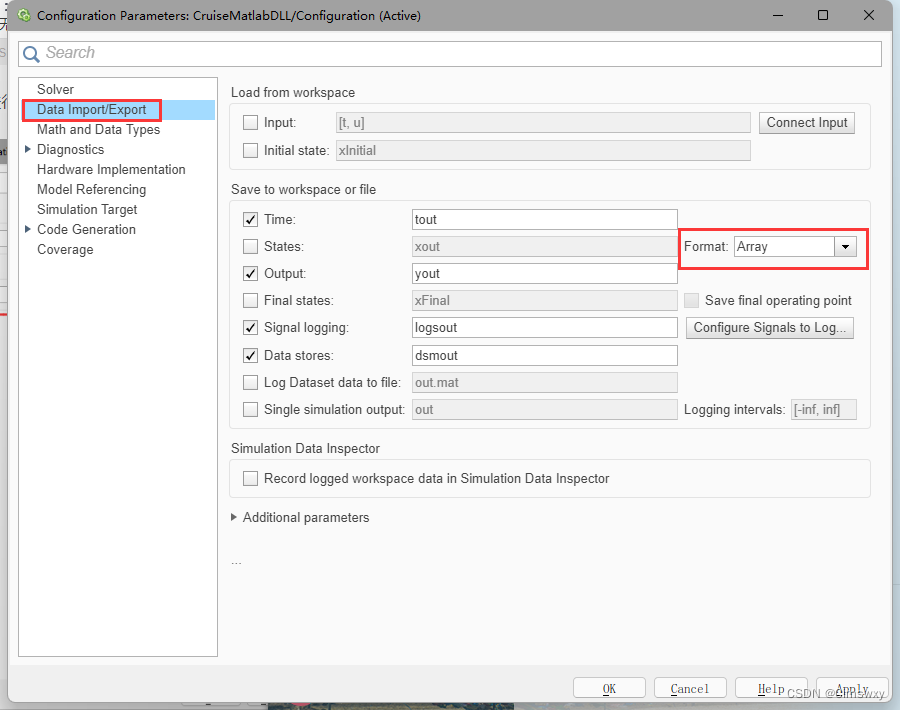This screenshot has width=900, height=710.
Task: Click the dsmout data stores field
Action: point(545,355)
